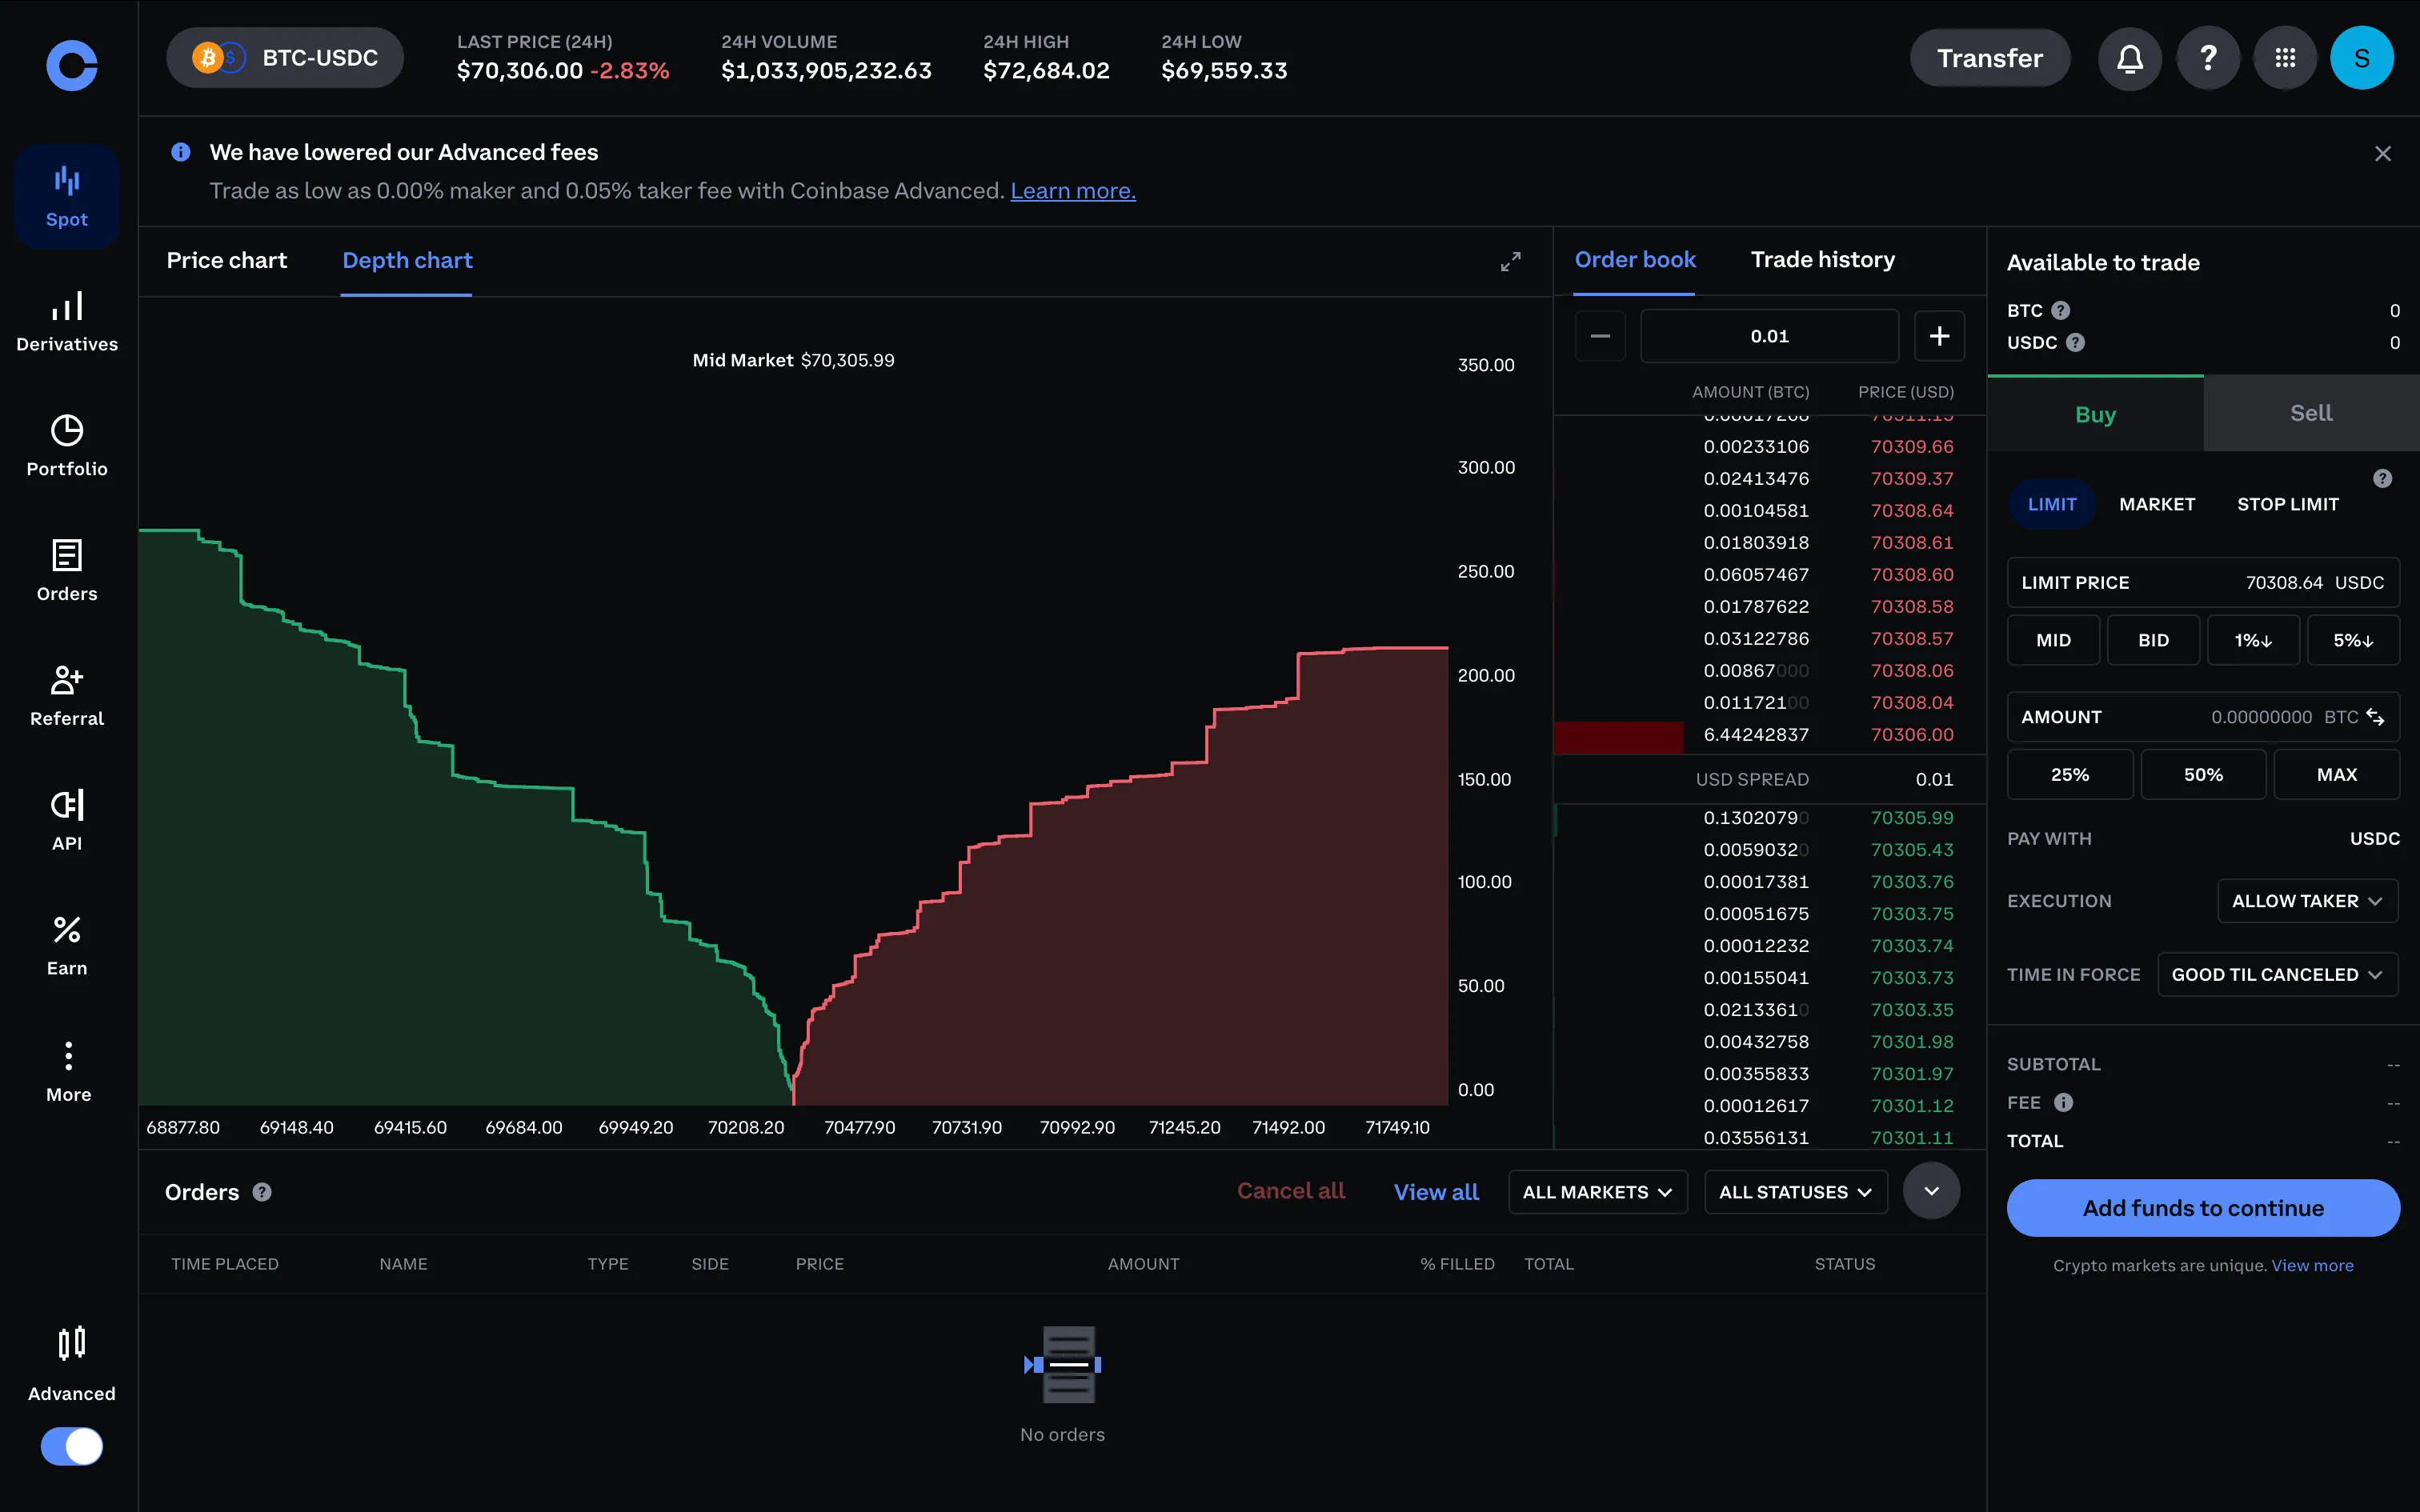Follow the Learn more fees link

click(x=1072, y=191)
